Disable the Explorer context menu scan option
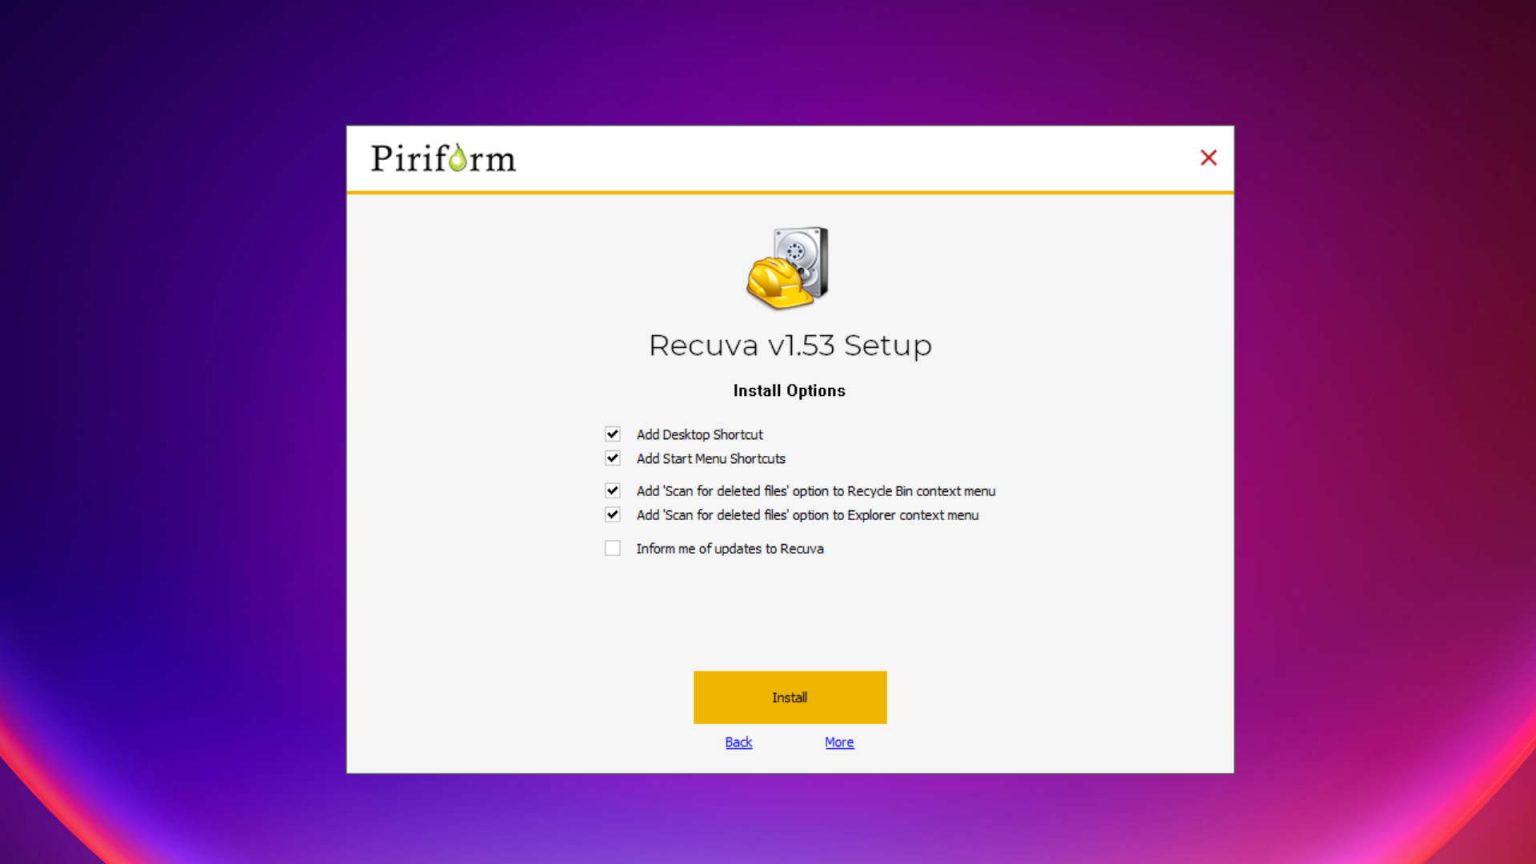Image resolution: width=1536 pixels, height=864 pixels. pos(612,515)
